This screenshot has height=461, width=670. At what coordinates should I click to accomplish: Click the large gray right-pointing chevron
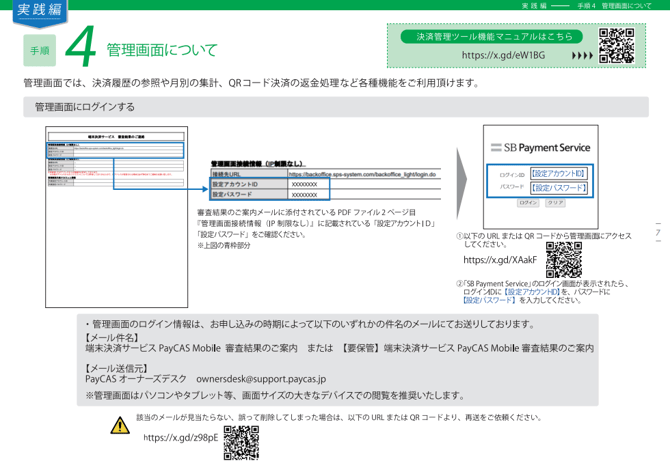click(x=461, y=176)
